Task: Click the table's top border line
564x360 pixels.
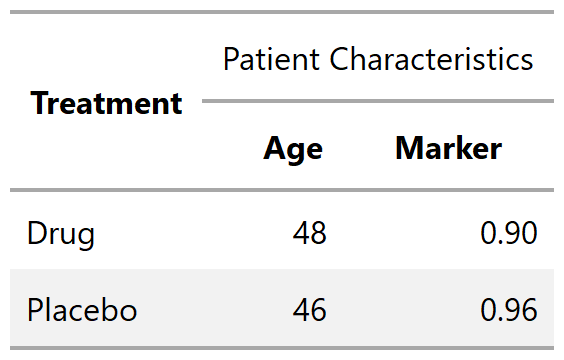Action: pos(282,12)
